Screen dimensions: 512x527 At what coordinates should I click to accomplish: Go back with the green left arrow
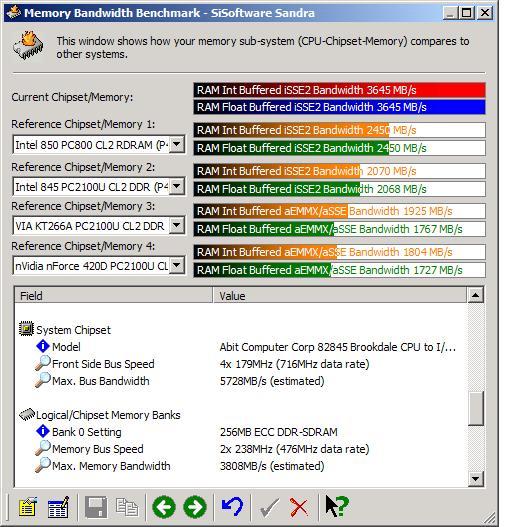point(164,506)
